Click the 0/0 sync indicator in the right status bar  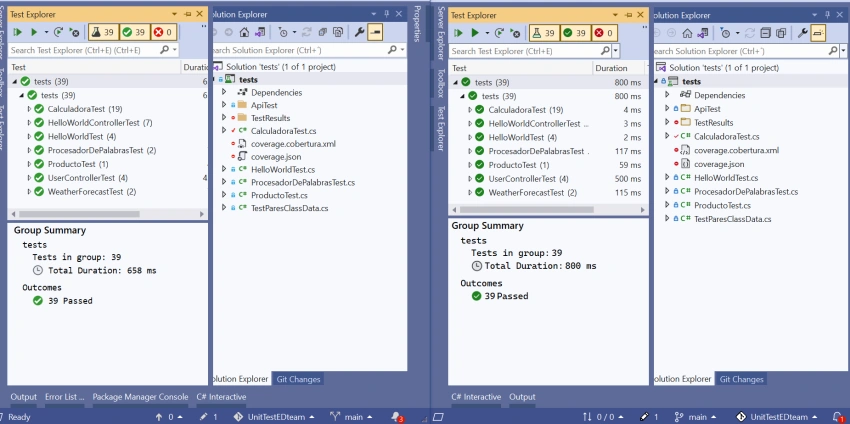coord(602,417)
